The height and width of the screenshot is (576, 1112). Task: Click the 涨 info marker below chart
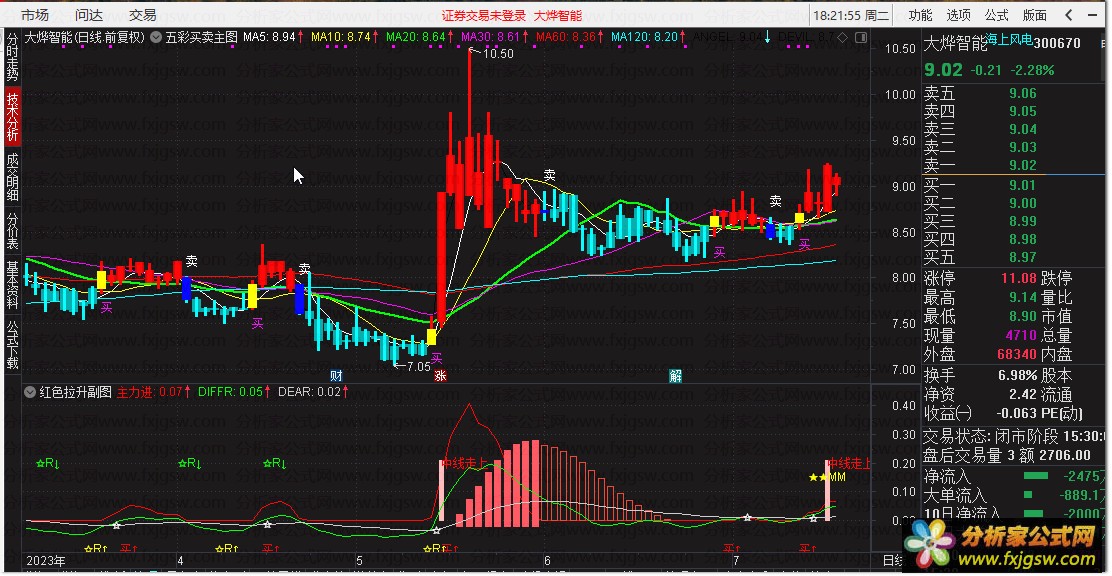coord(440,375)
